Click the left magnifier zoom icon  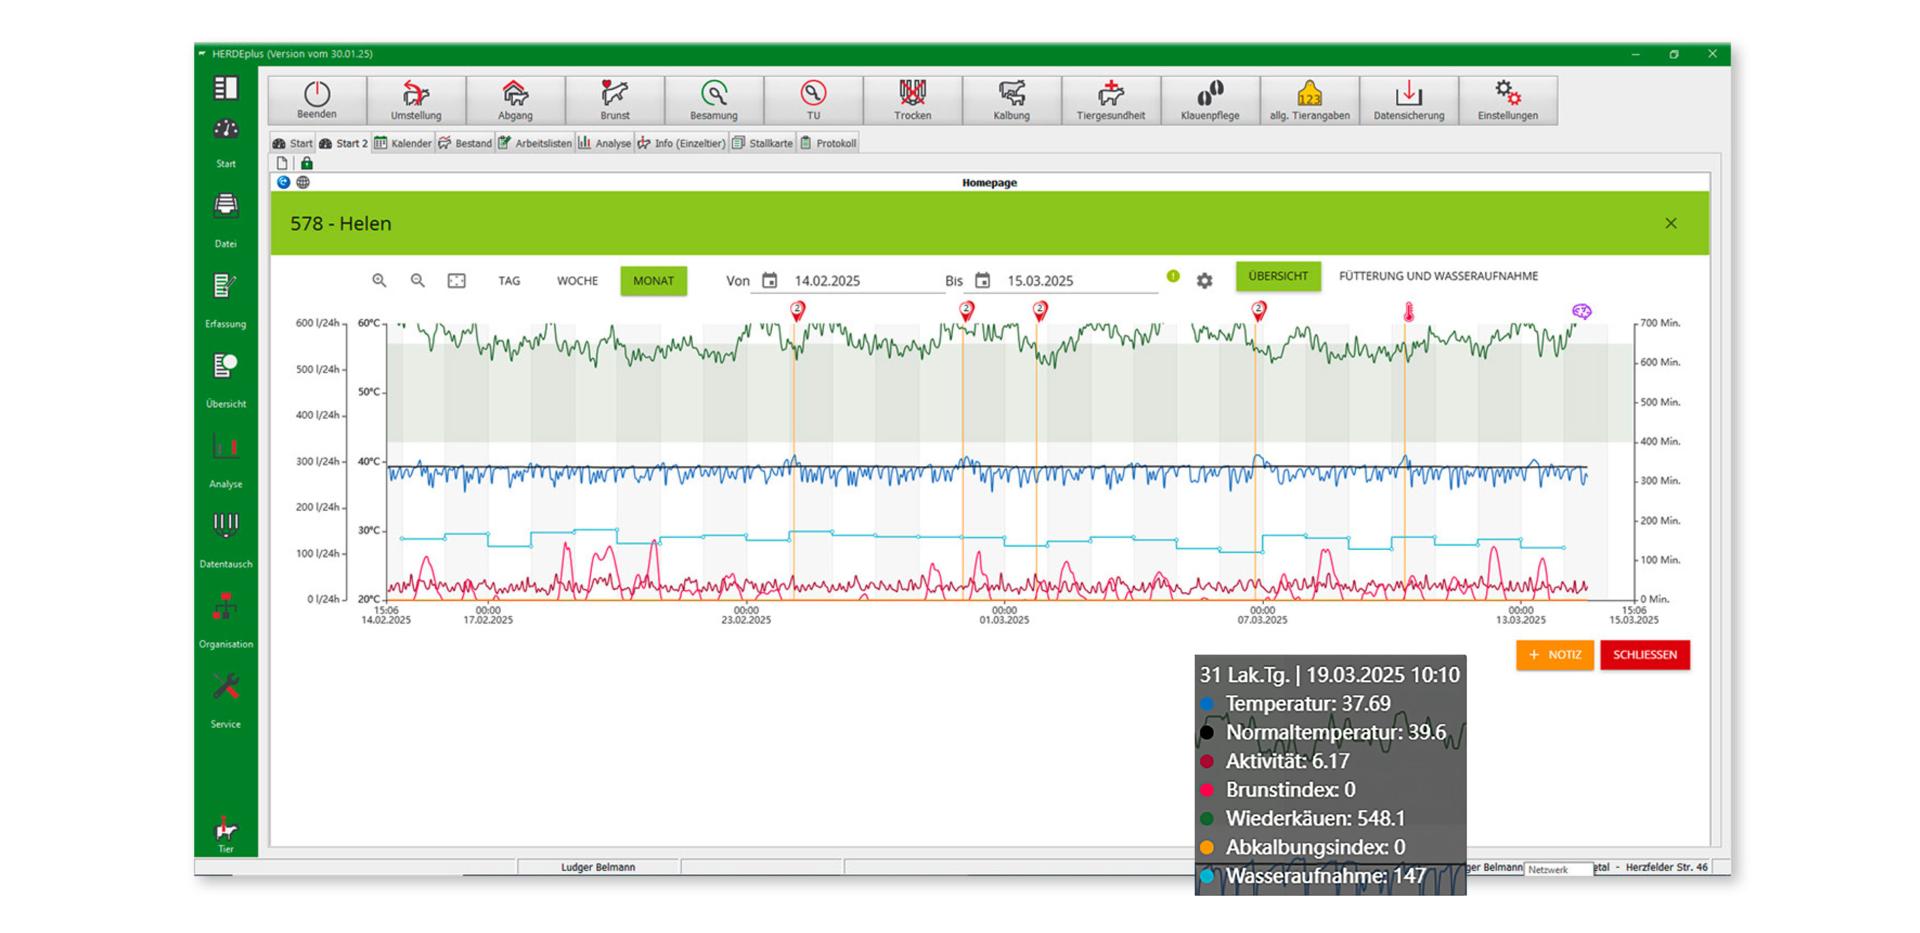coord(379,281)
